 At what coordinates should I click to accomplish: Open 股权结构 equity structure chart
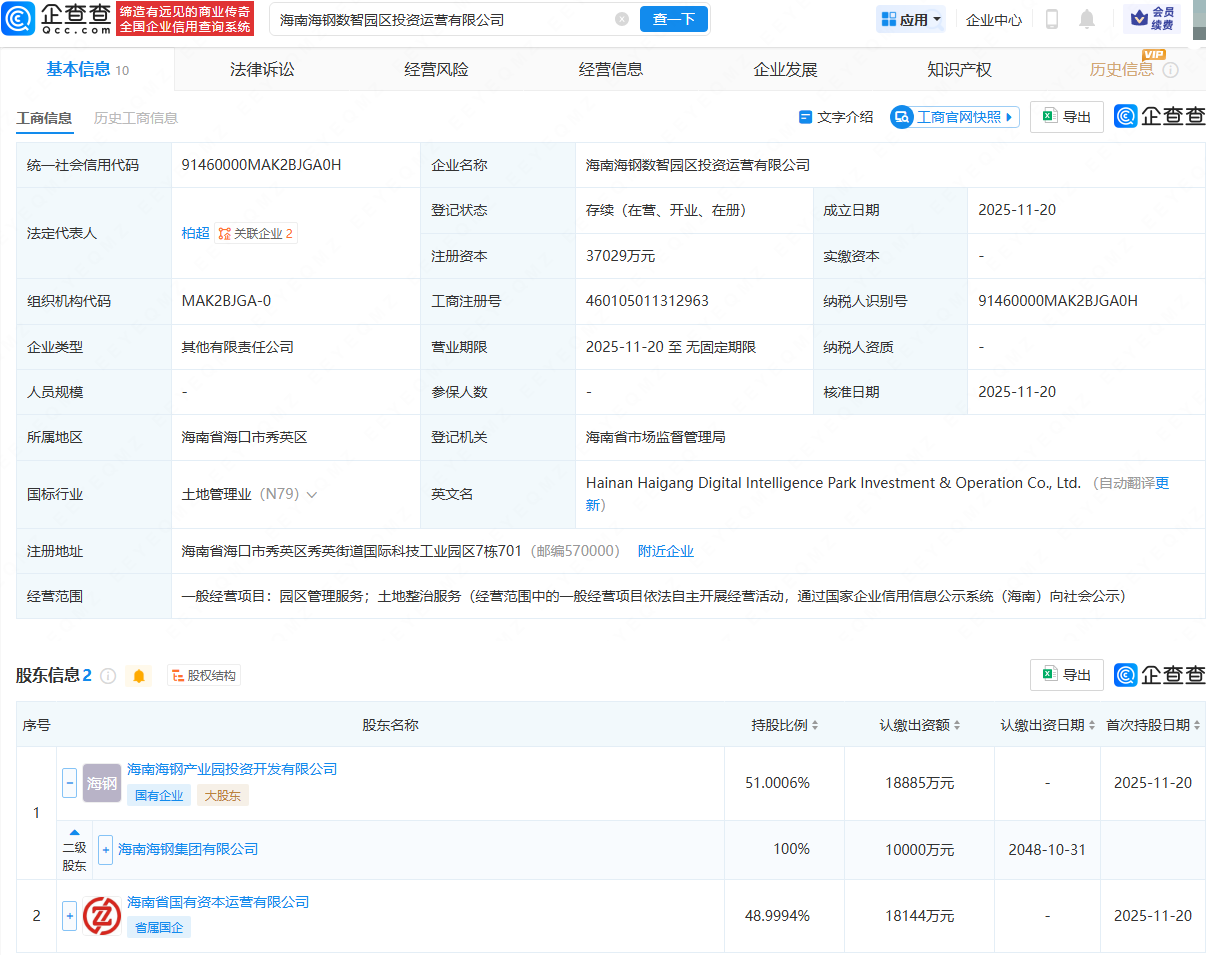point(204,676)
